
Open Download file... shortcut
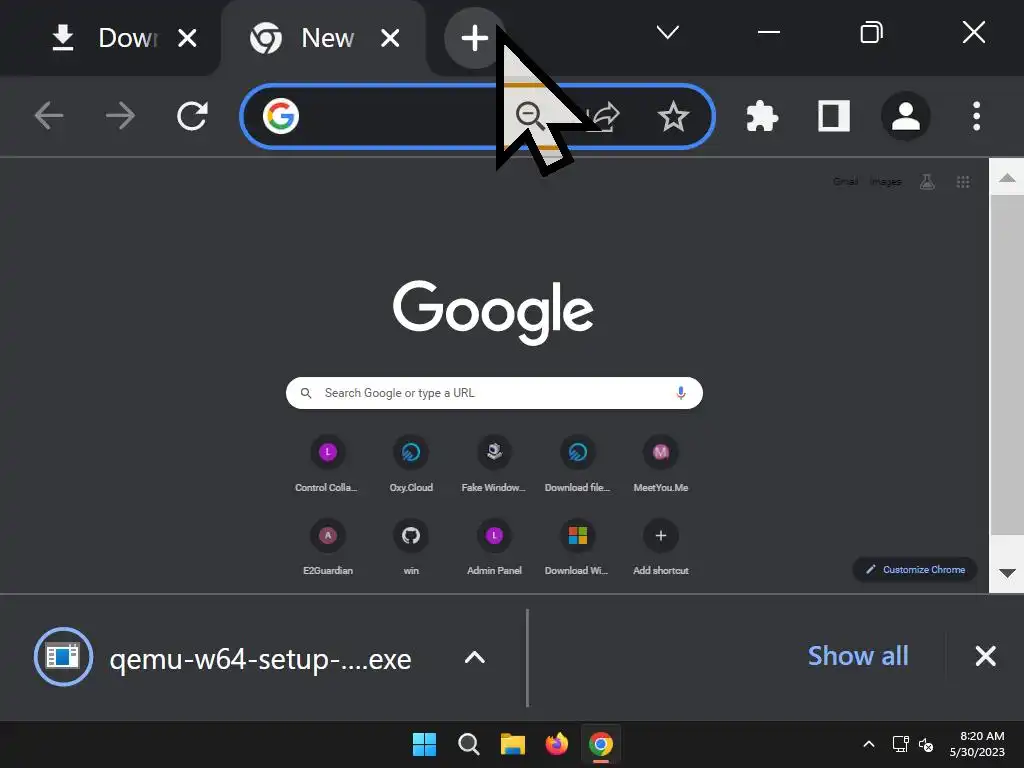[x=577, y=464]
